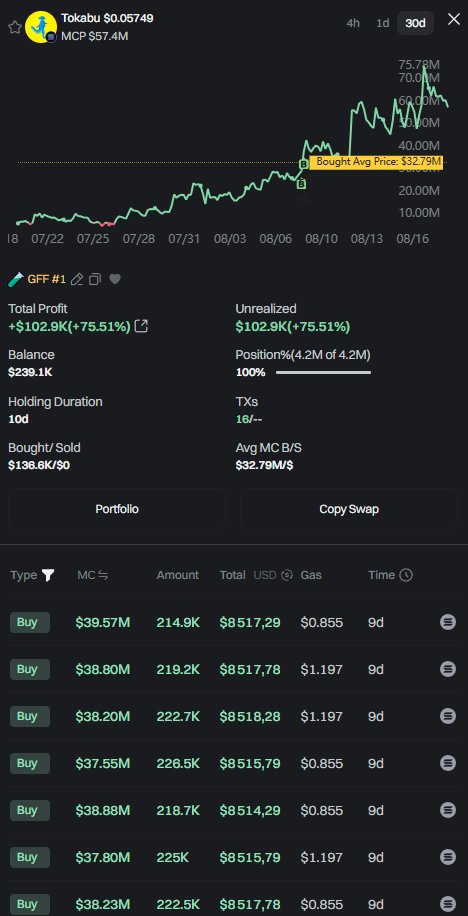Switch chart to 1d timeframe
The width and height of the screenshot is (468, 916).
coord(383,23)
